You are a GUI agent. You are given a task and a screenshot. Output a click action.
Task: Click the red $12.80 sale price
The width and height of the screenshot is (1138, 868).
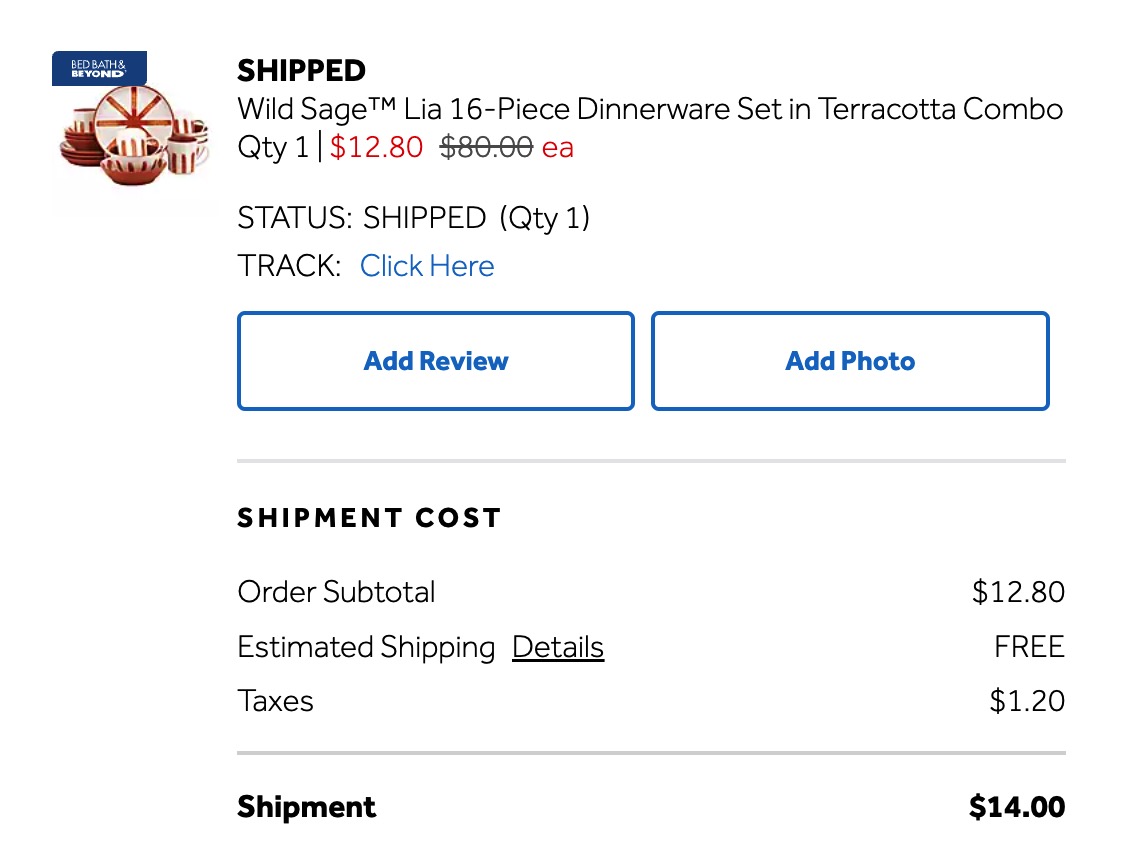click(376, 147)
